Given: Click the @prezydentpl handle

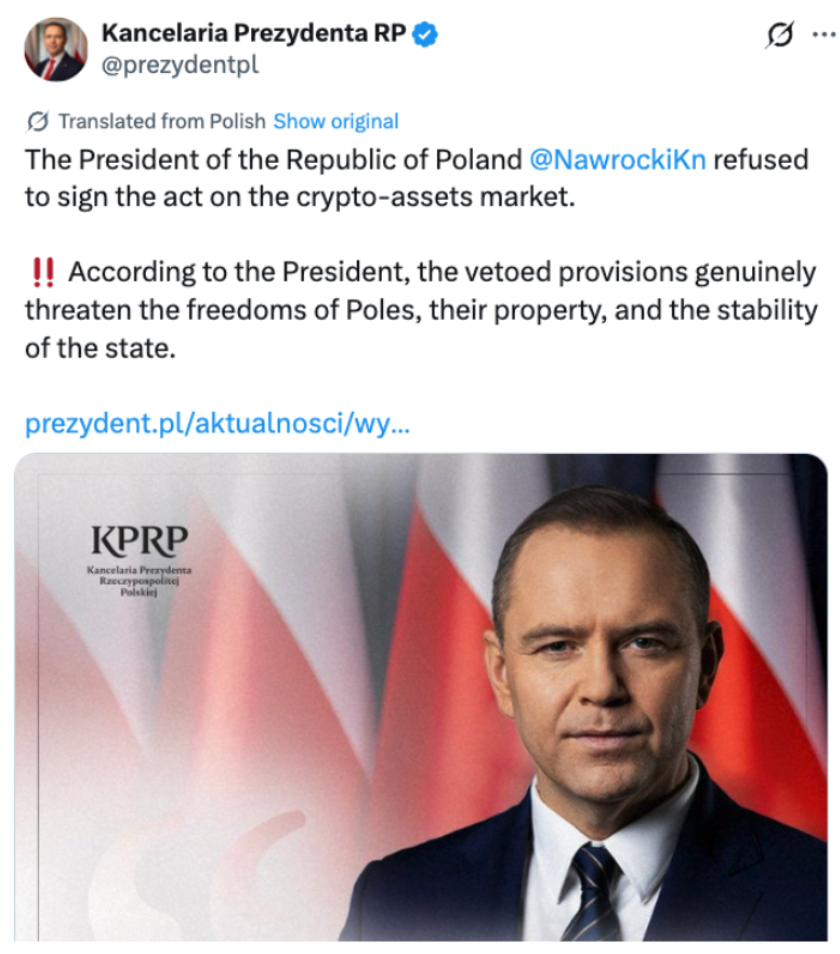Looking at the screenshot, I should 180,67.
